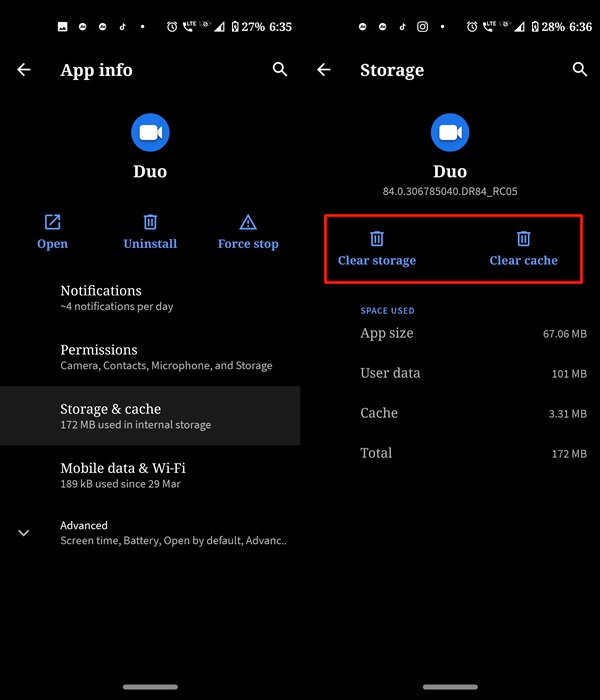Tap the right screen navigation gesture bar
The width and height of the screenshot is (600, 700).
(450, 687)
